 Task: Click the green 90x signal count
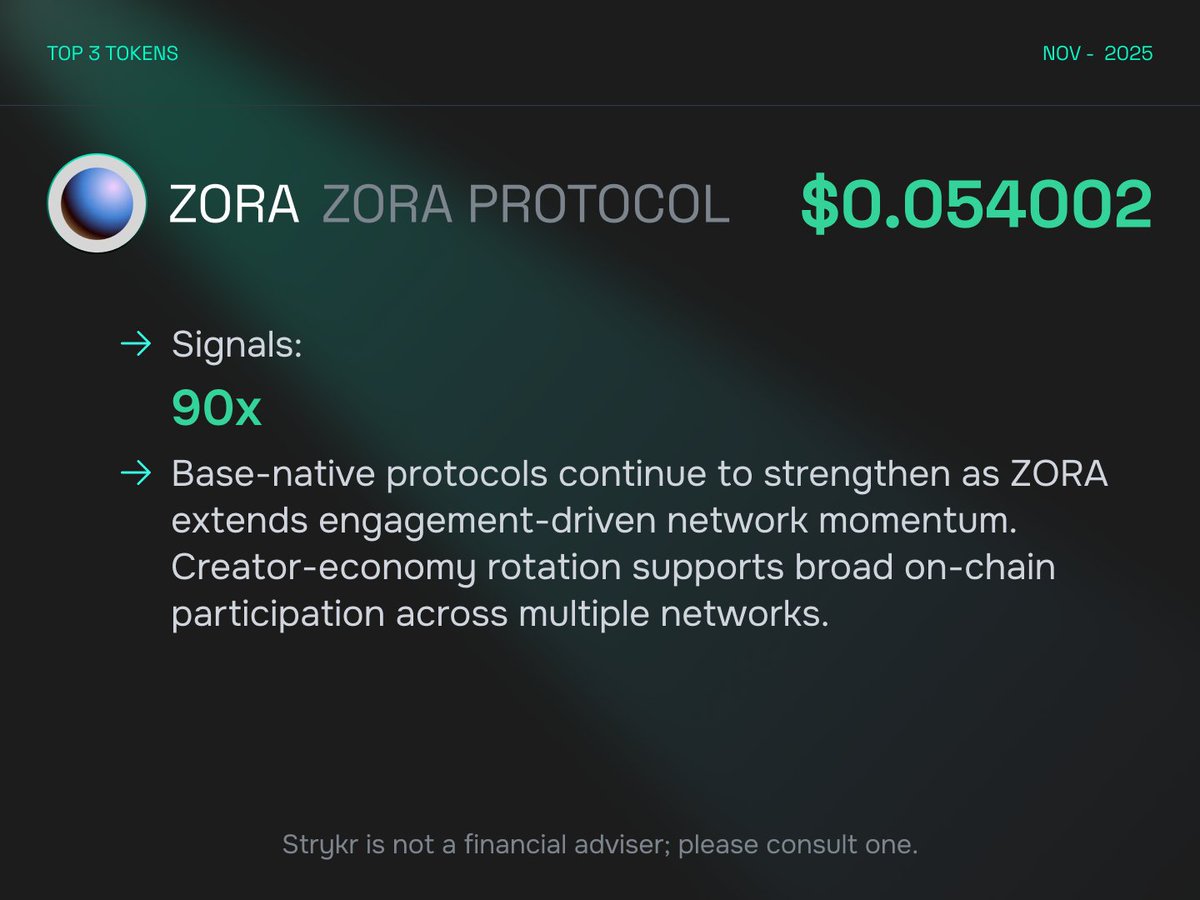216,408
